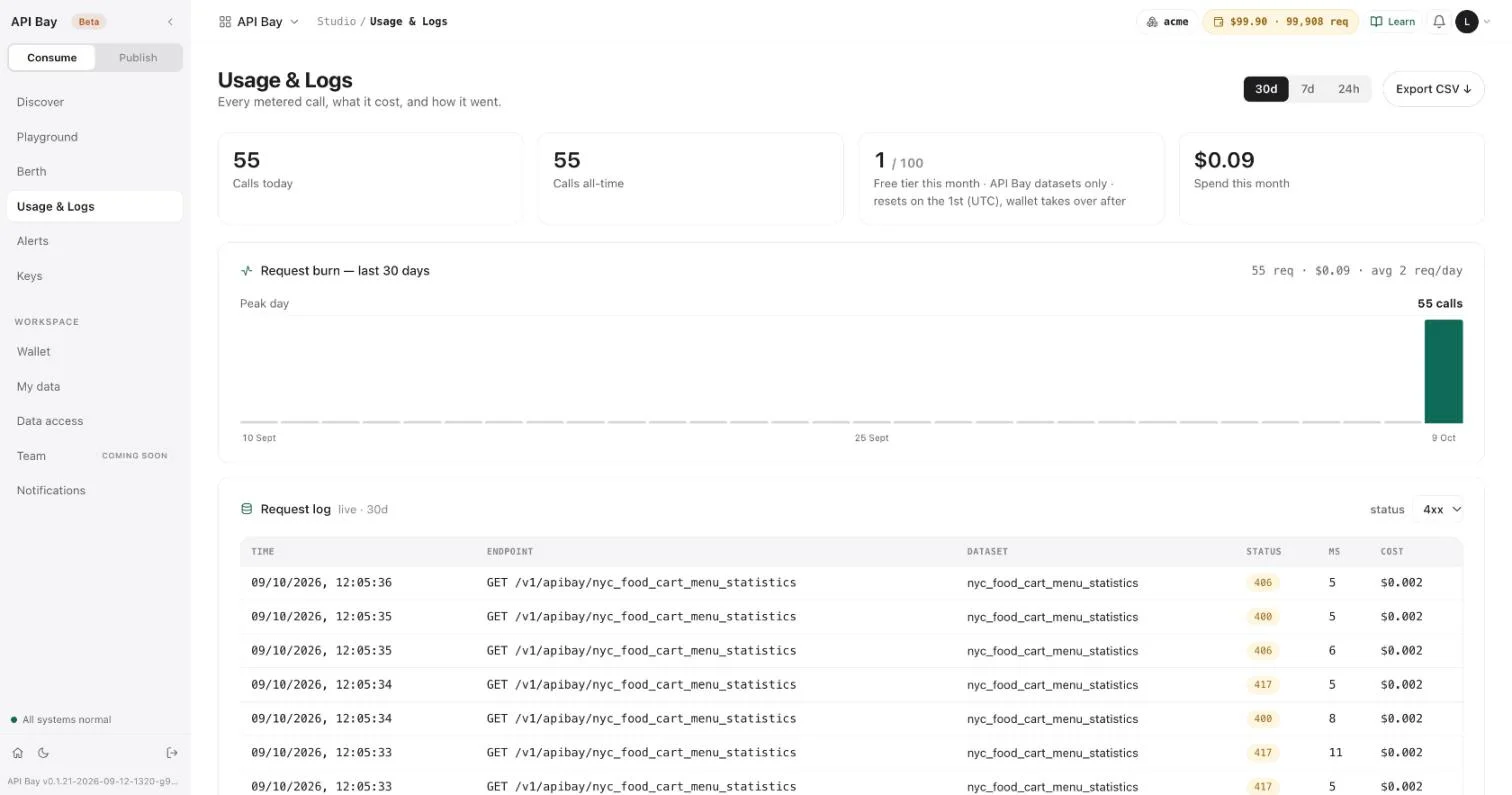Click the acme workspace badge

(x=1167, y=21)
